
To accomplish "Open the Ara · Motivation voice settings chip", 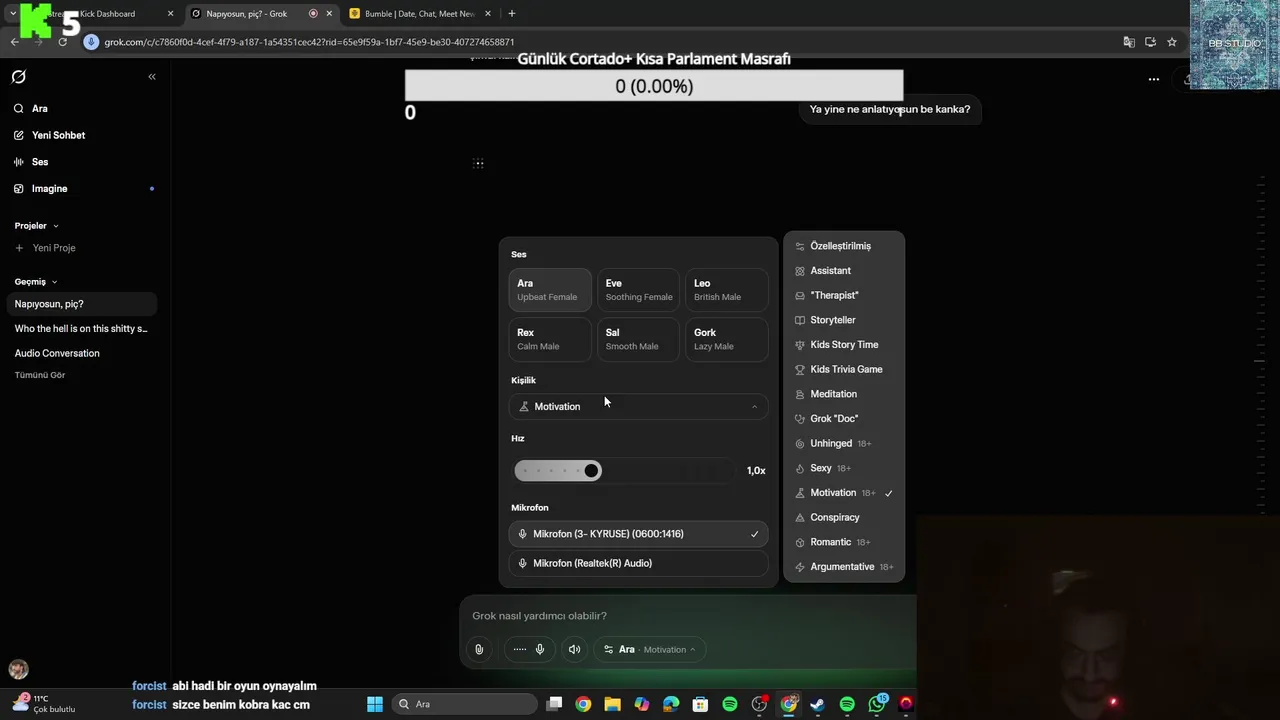I will pos(650,649).
